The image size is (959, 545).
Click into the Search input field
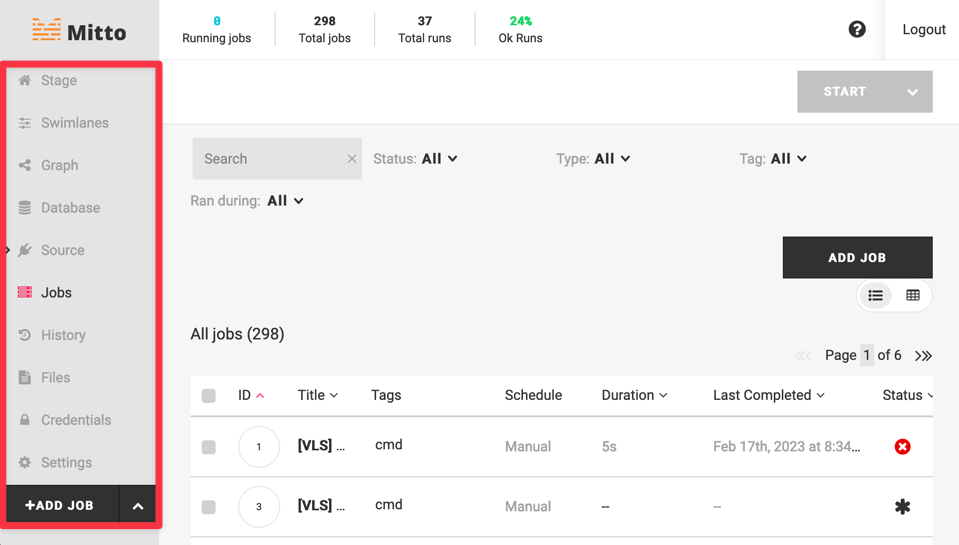268,159
